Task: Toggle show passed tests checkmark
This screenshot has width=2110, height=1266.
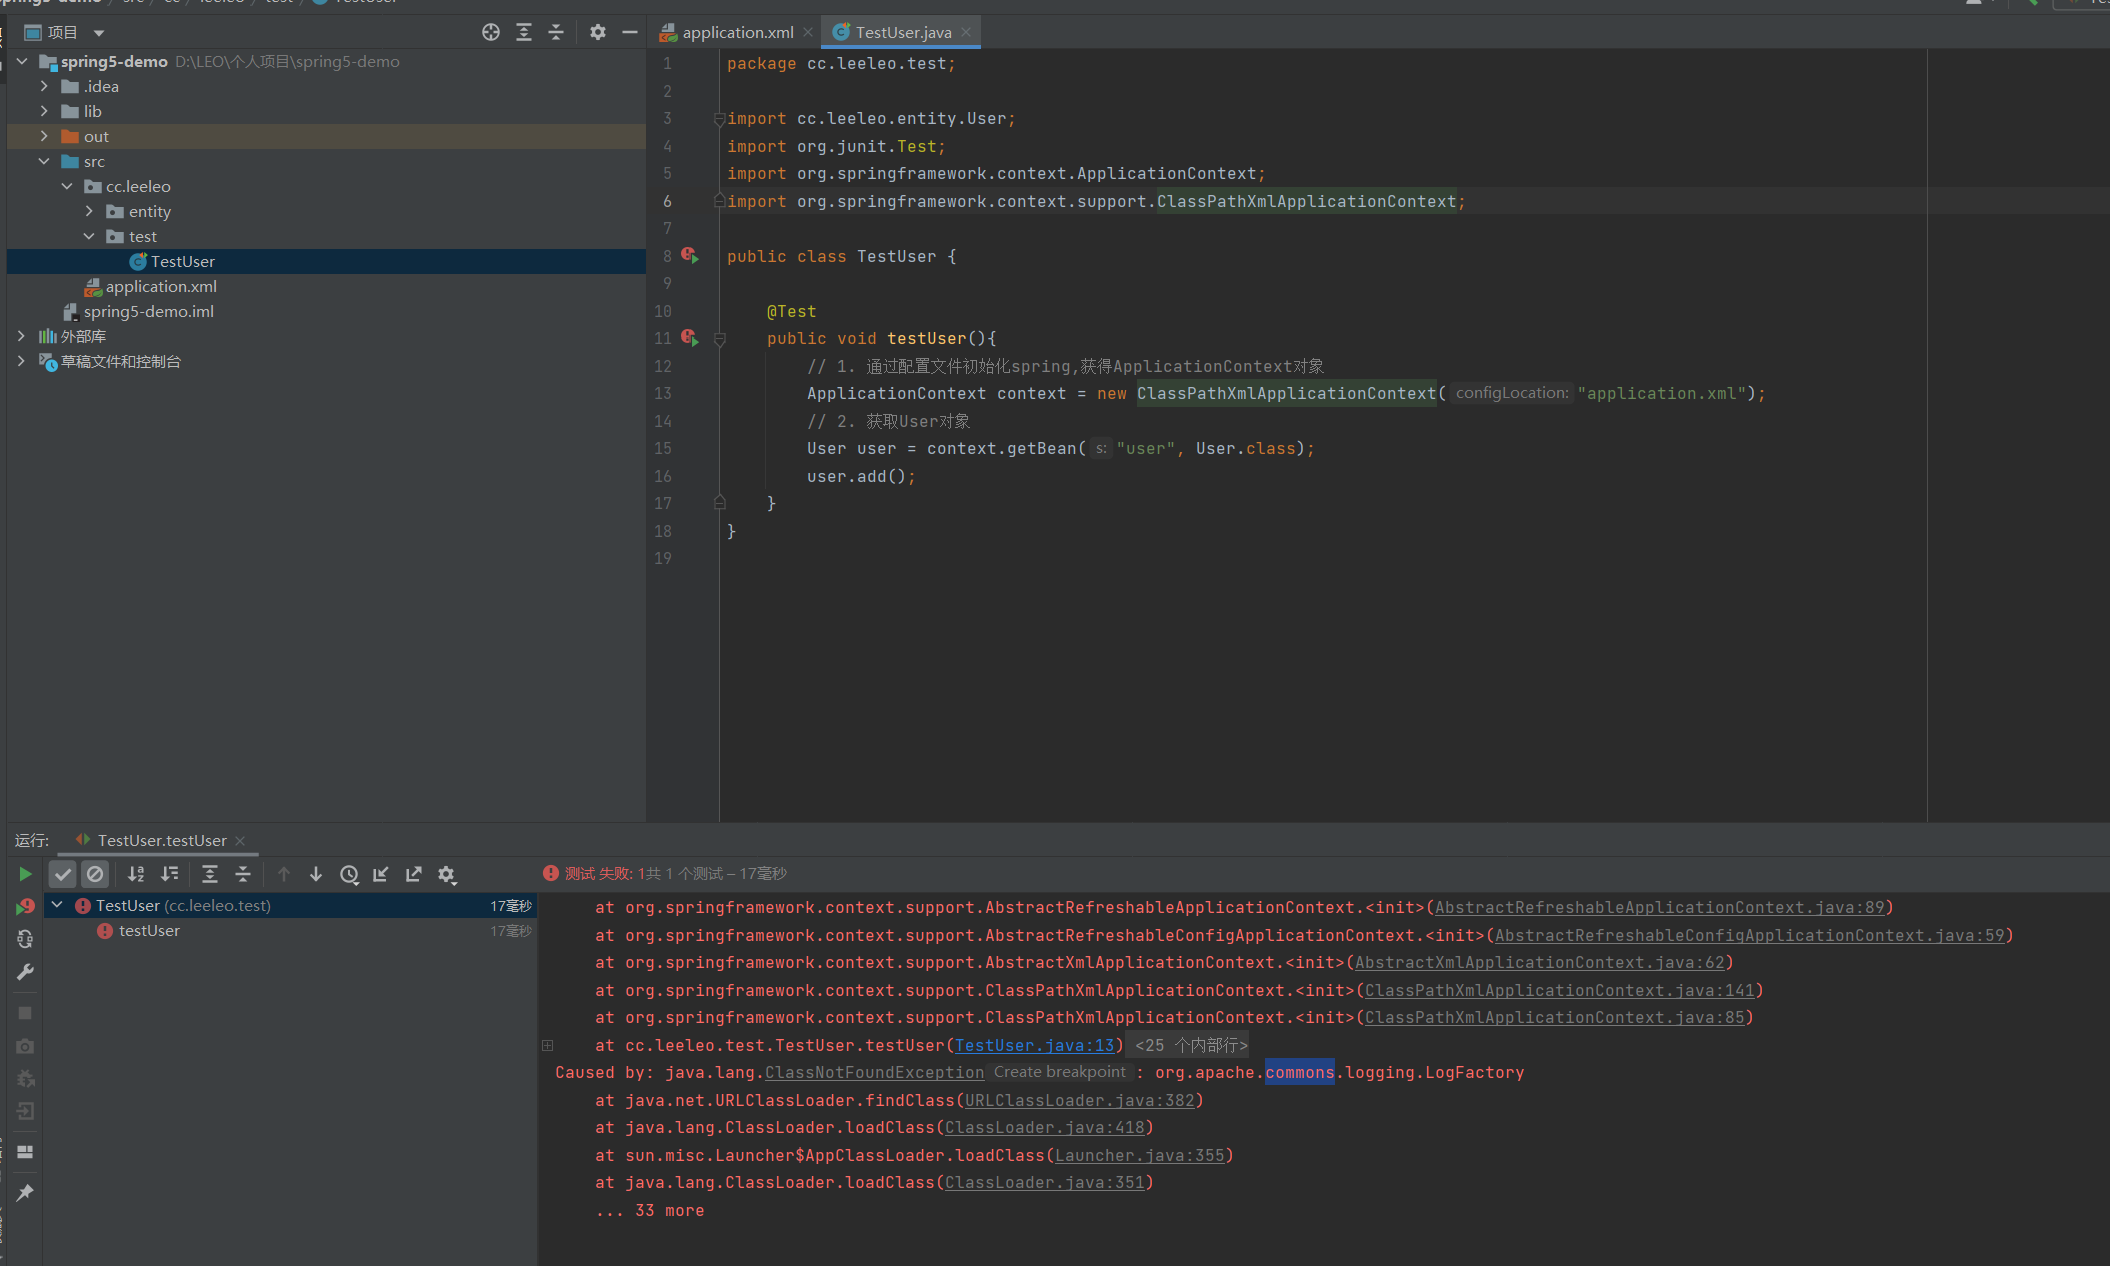Action: (x=63, y=874)
